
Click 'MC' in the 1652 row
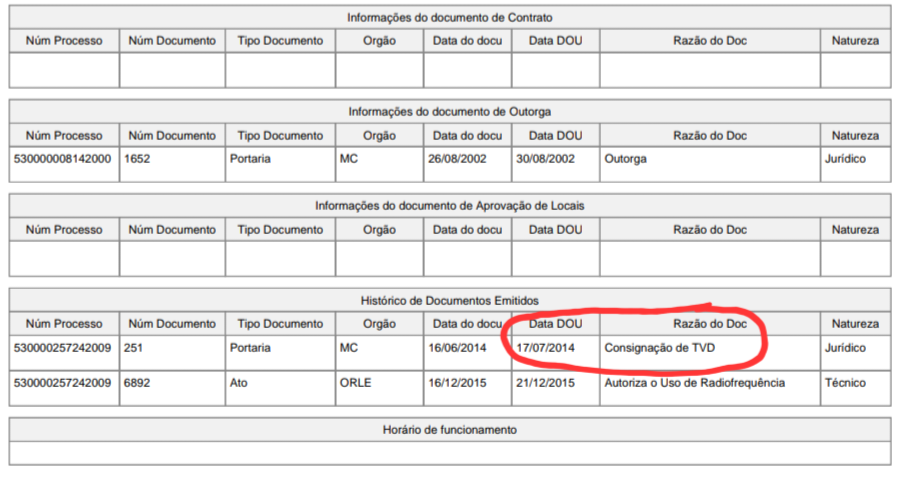tap(349, 159)
